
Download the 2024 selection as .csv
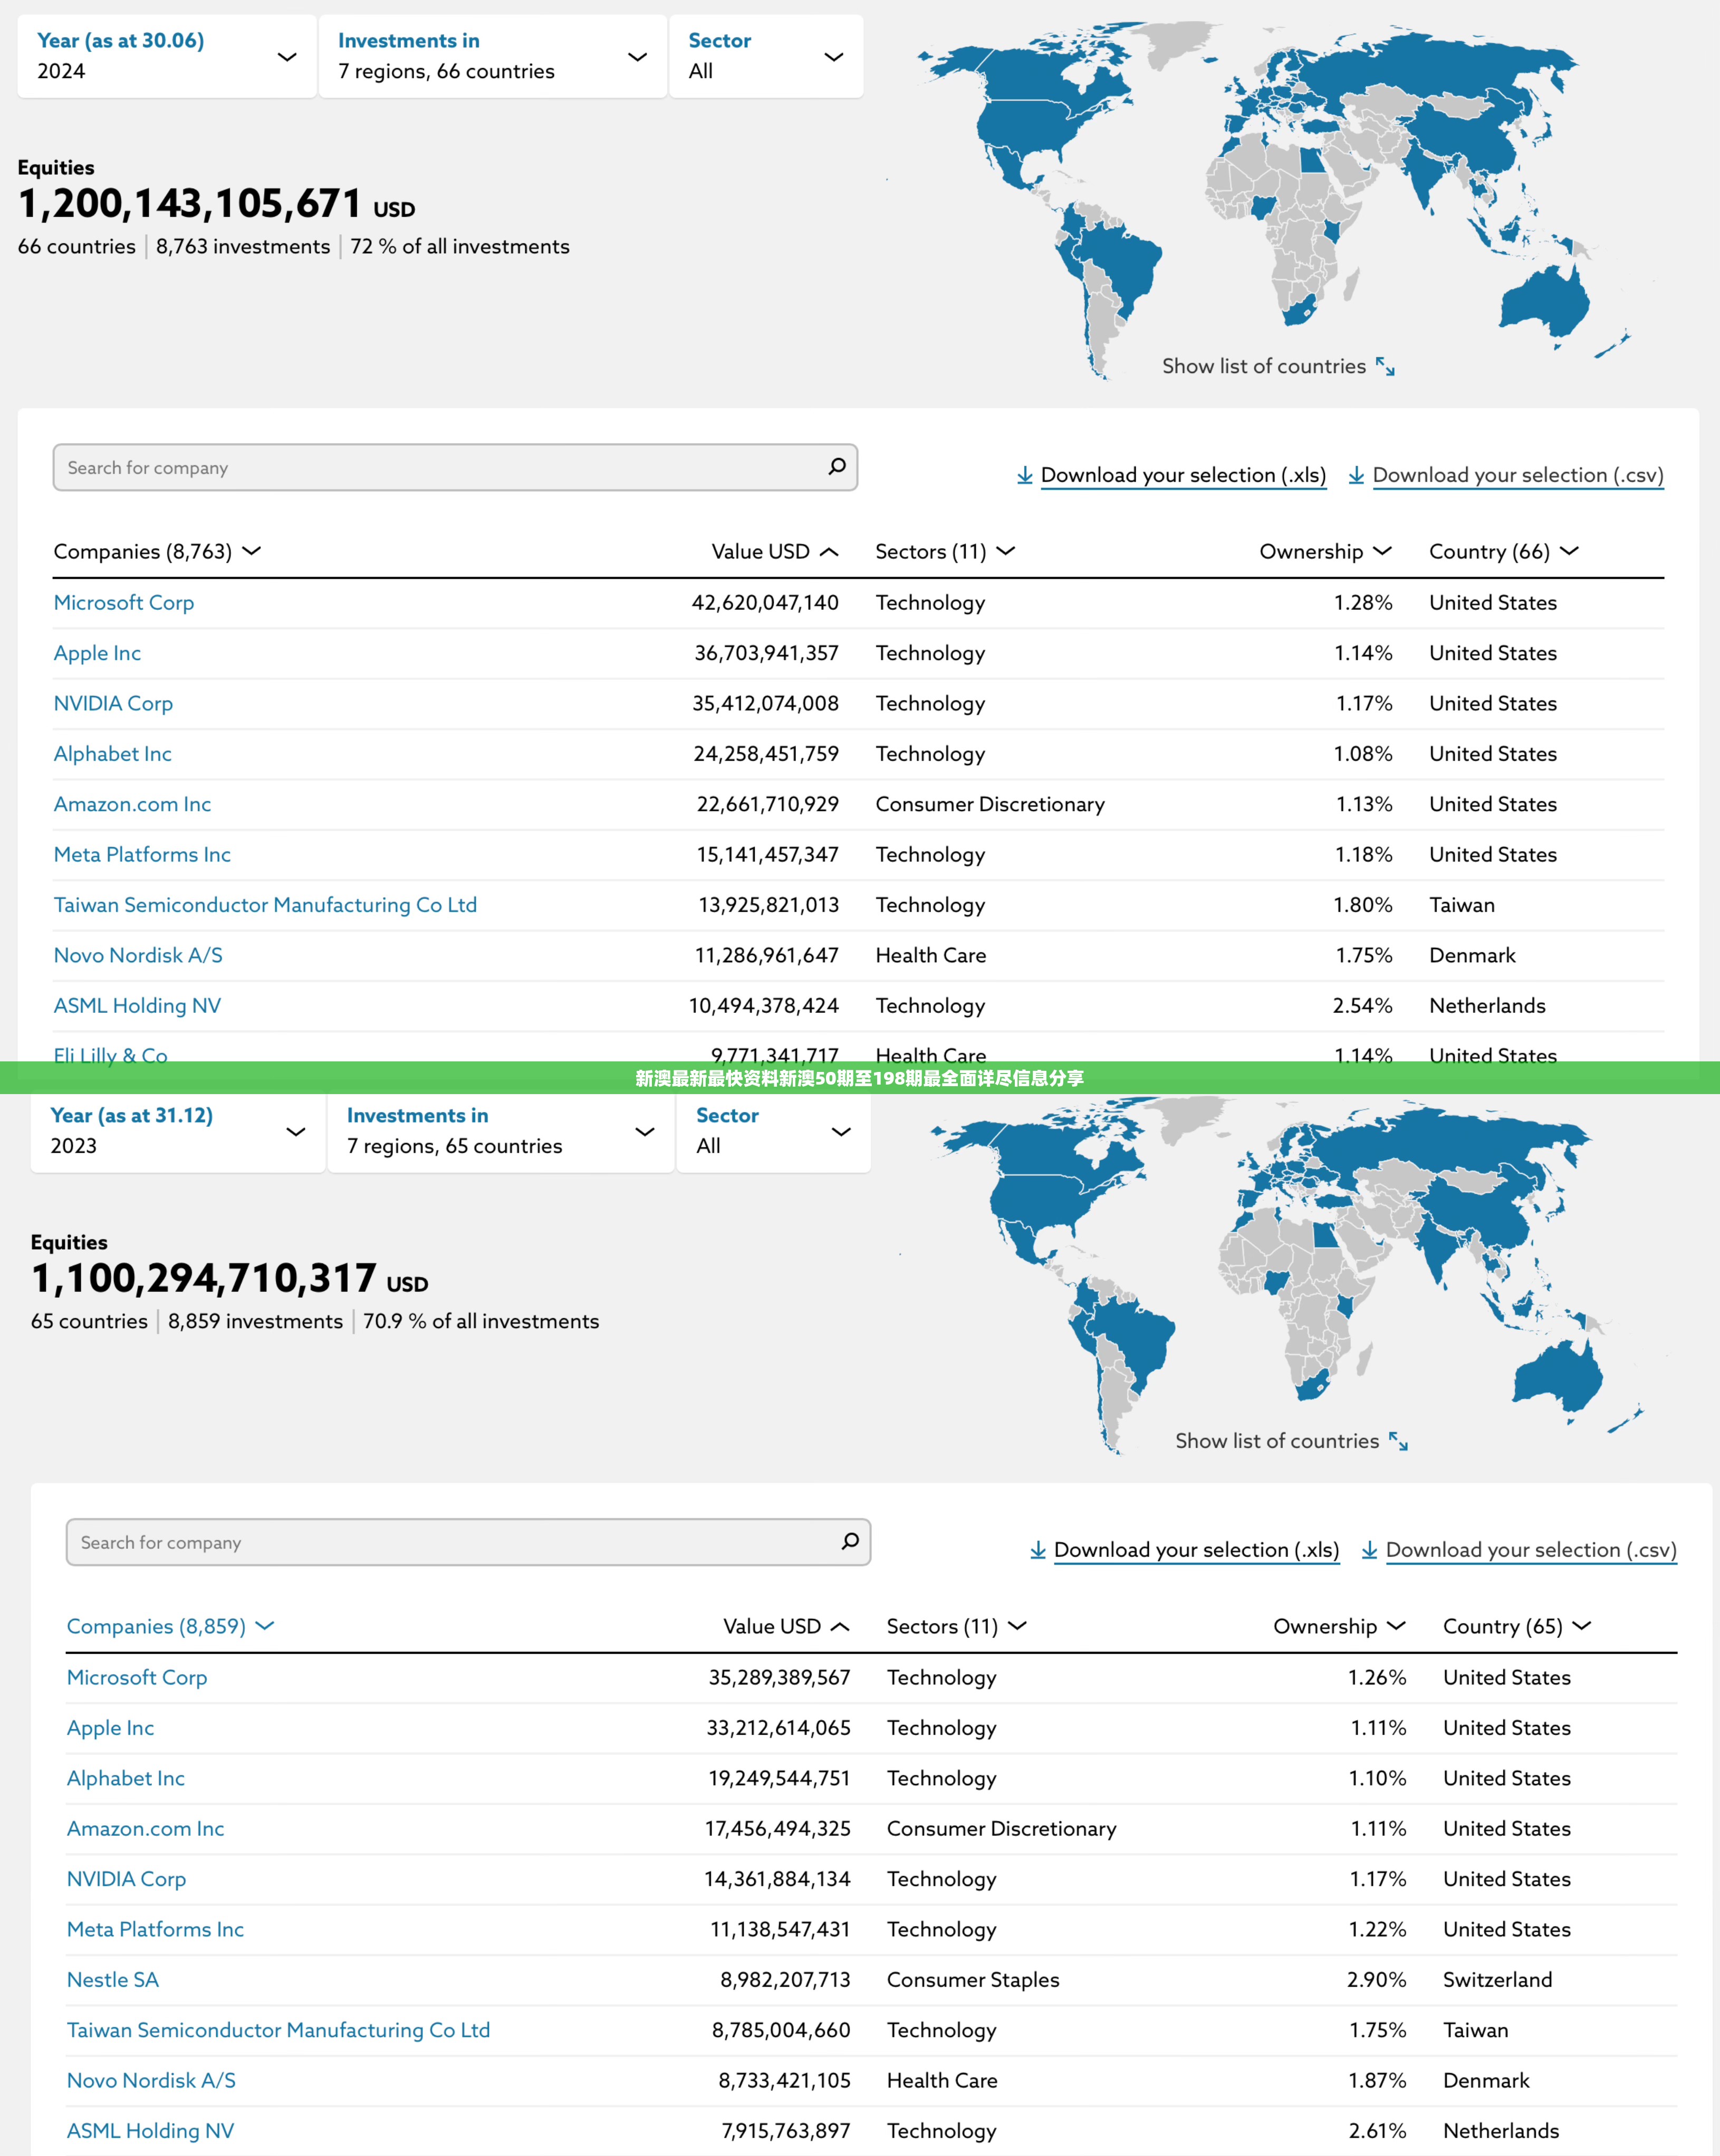(x=1518, y=476)
